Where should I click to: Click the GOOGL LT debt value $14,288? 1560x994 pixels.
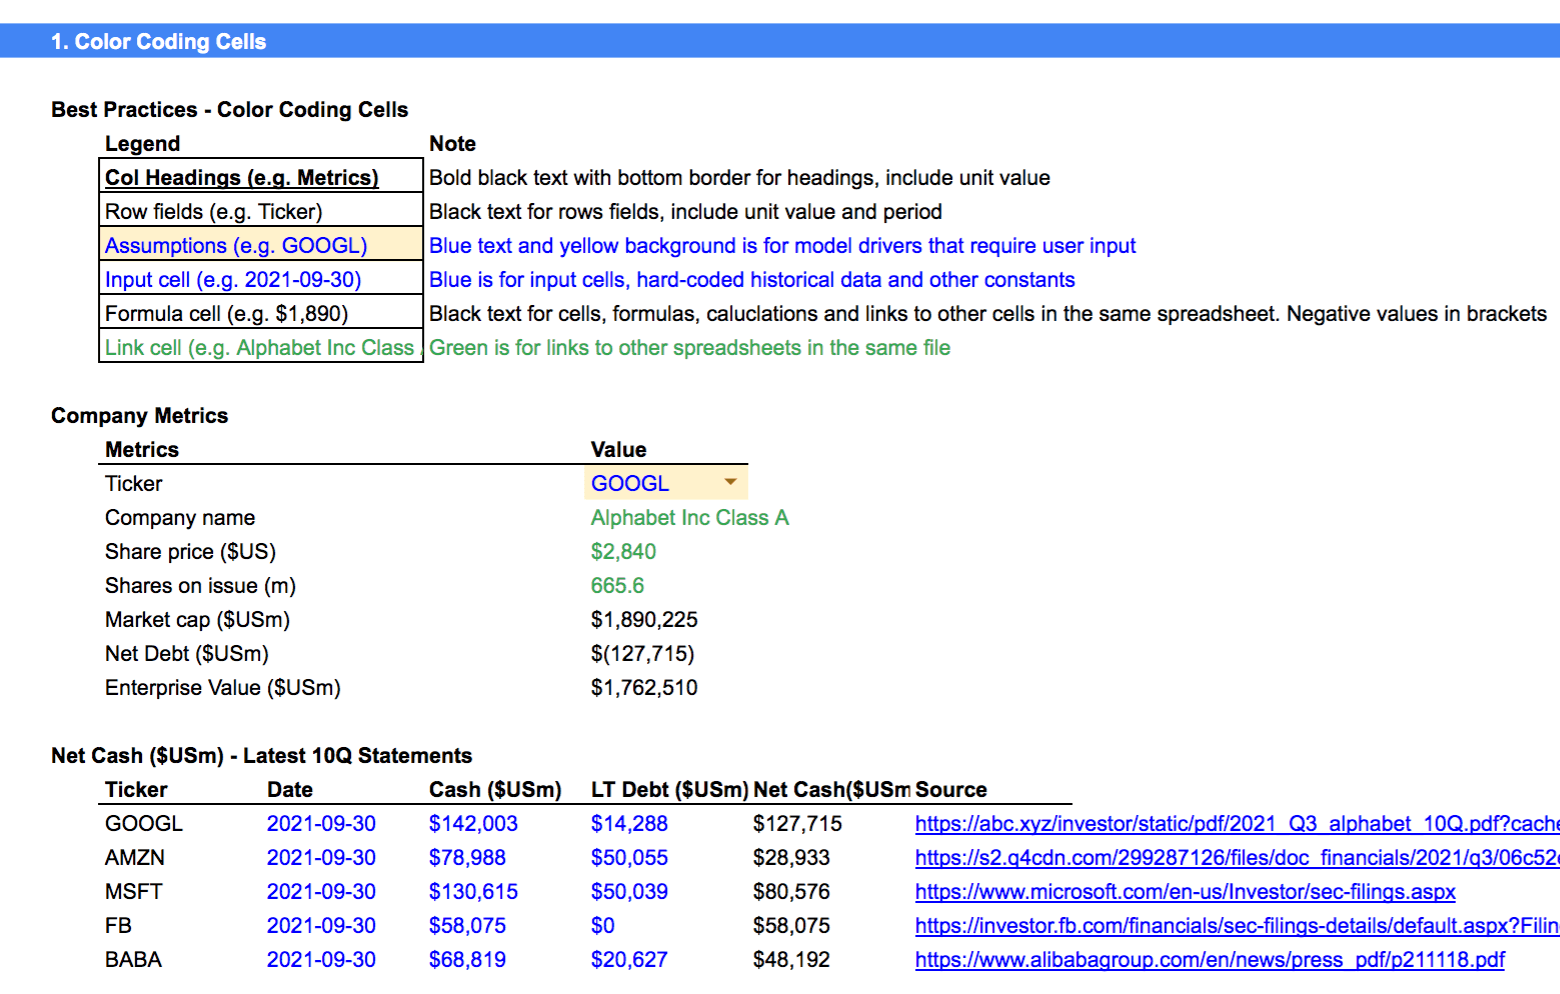coord(629,824)
